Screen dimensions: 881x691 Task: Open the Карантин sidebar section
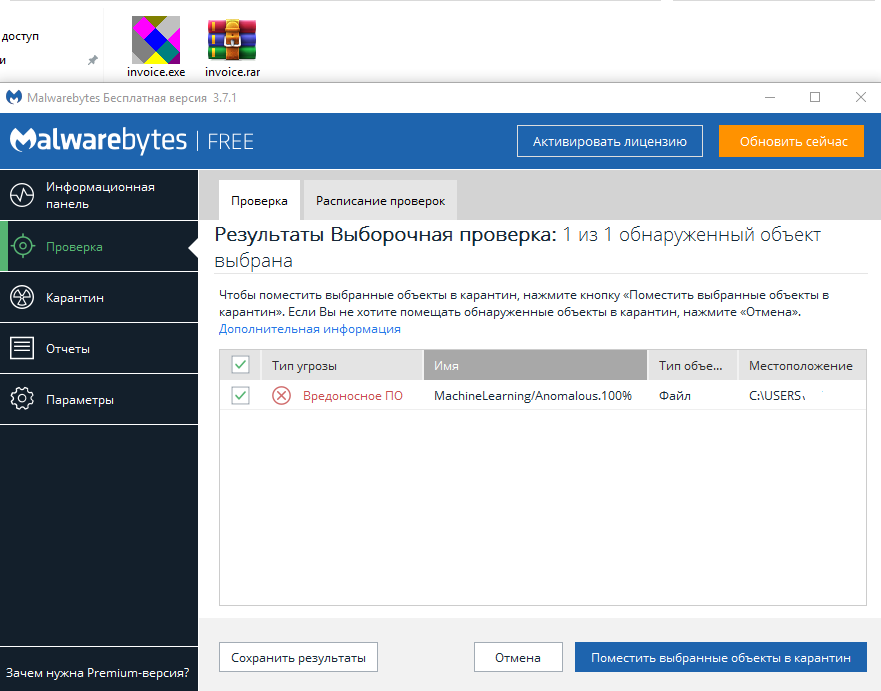click(x=99, y=297)
